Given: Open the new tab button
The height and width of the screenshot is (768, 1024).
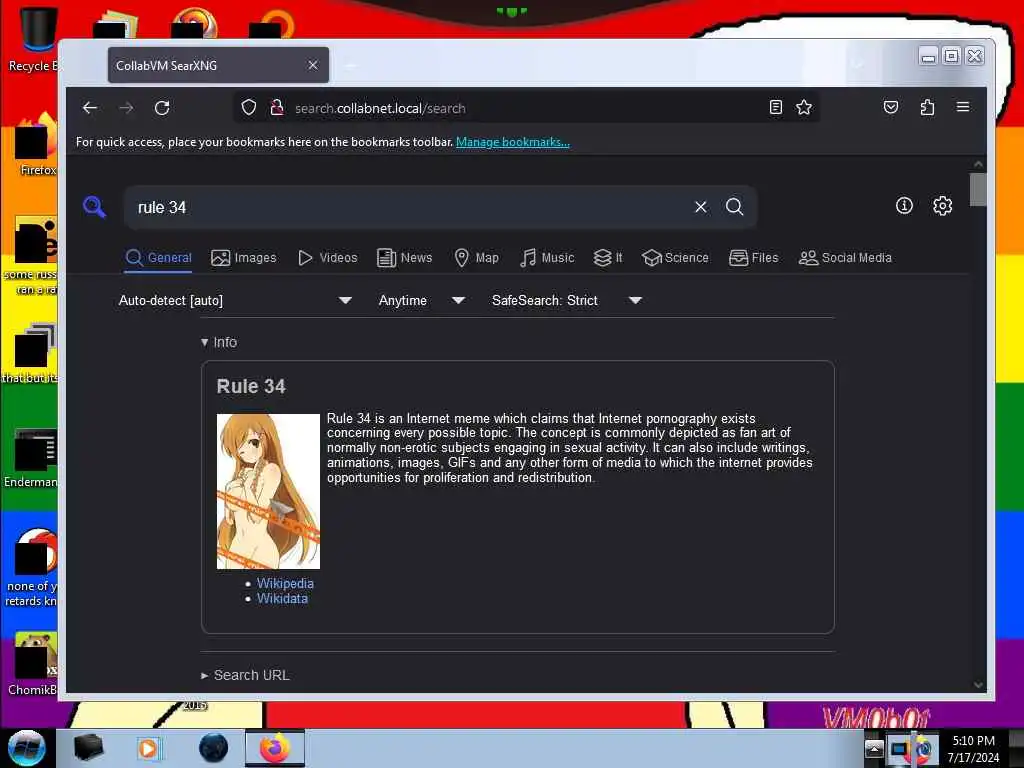Looking at the screenshot, I should point(350,65).
